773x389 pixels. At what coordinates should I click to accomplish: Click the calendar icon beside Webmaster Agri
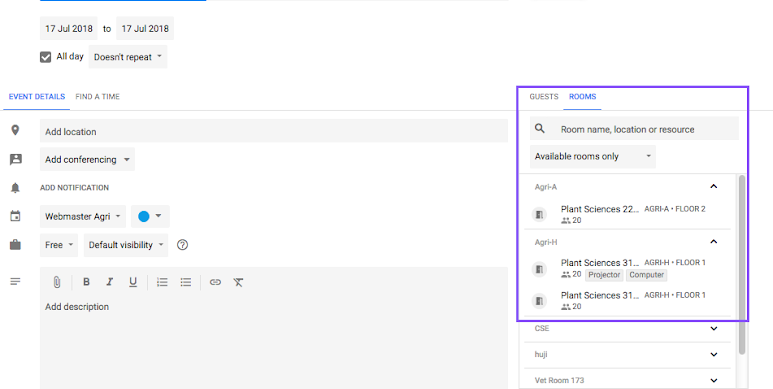click(15, 216)
